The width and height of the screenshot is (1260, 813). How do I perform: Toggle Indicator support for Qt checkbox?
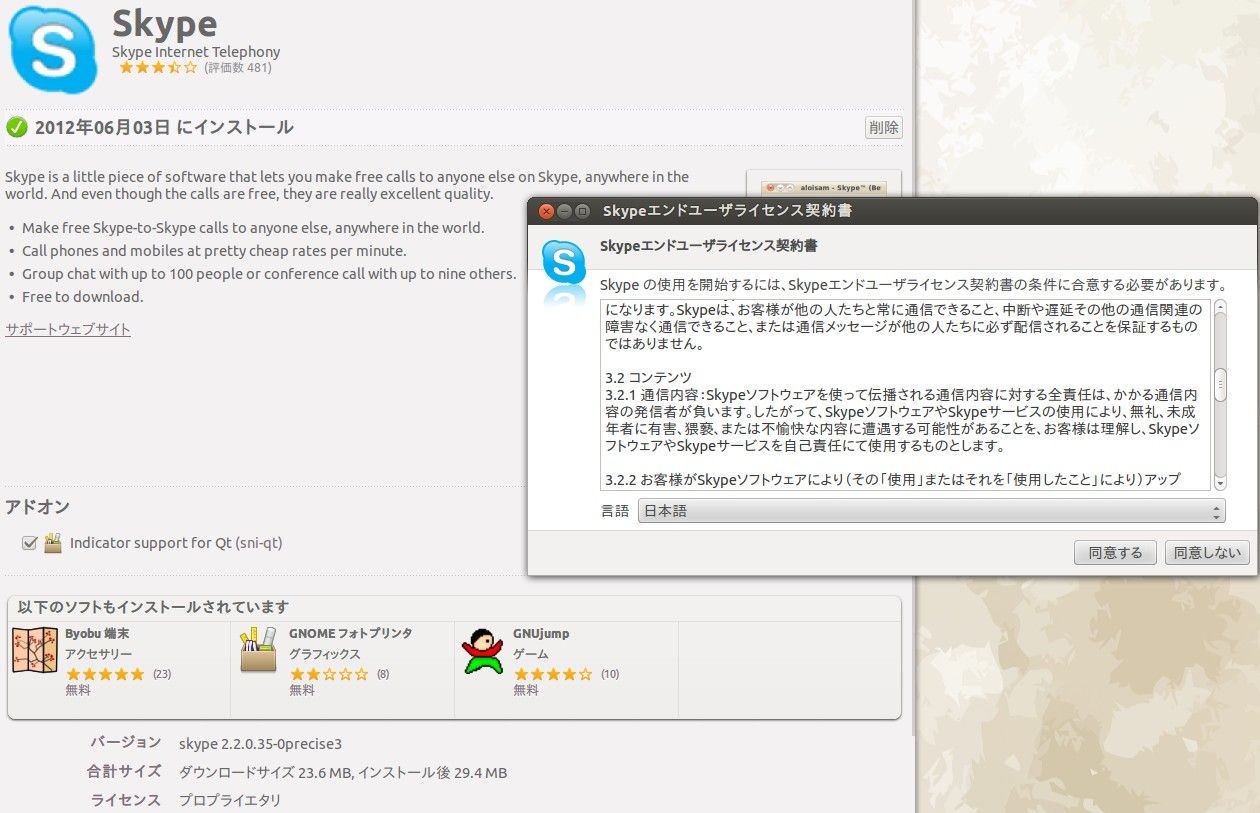29,543
